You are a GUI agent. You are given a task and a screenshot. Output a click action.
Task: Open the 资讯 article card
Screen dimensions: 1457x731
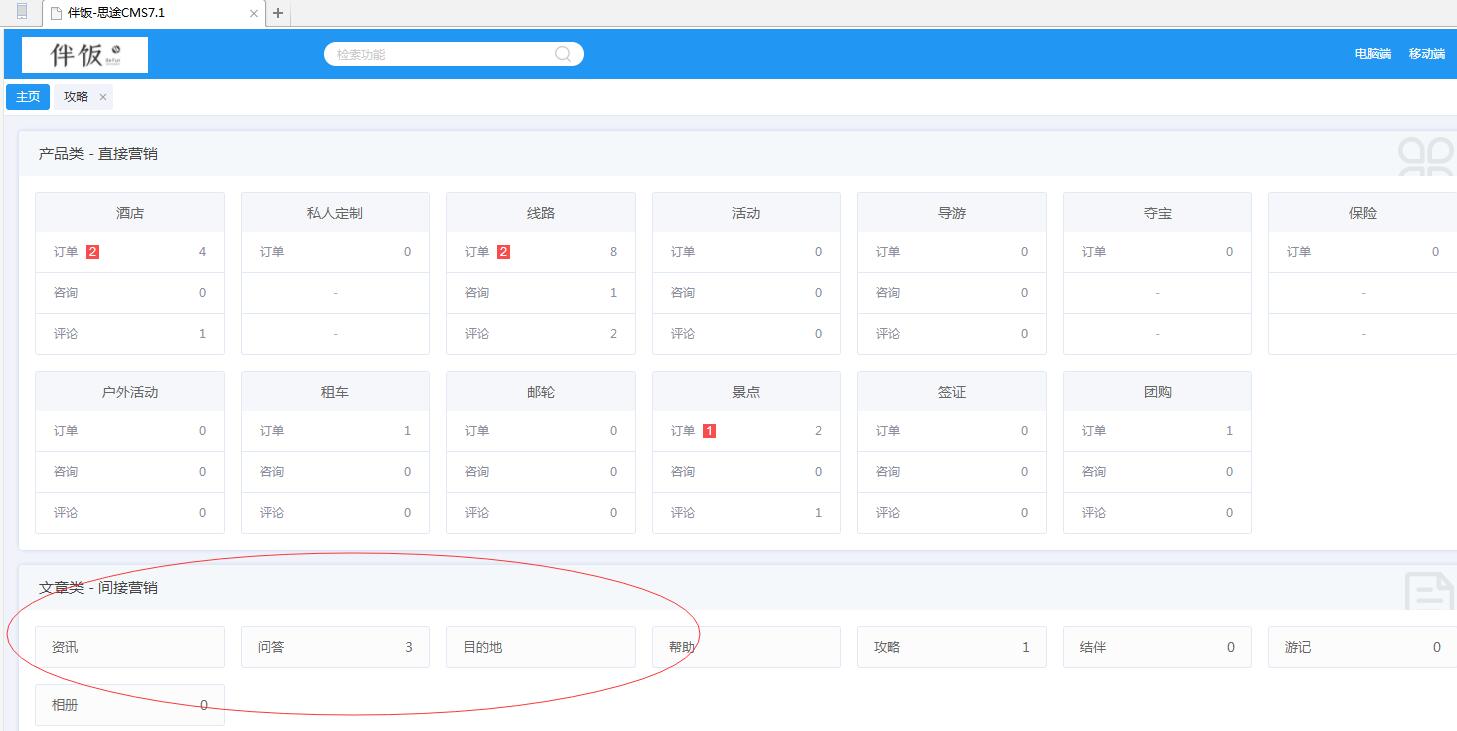(129, 647)
